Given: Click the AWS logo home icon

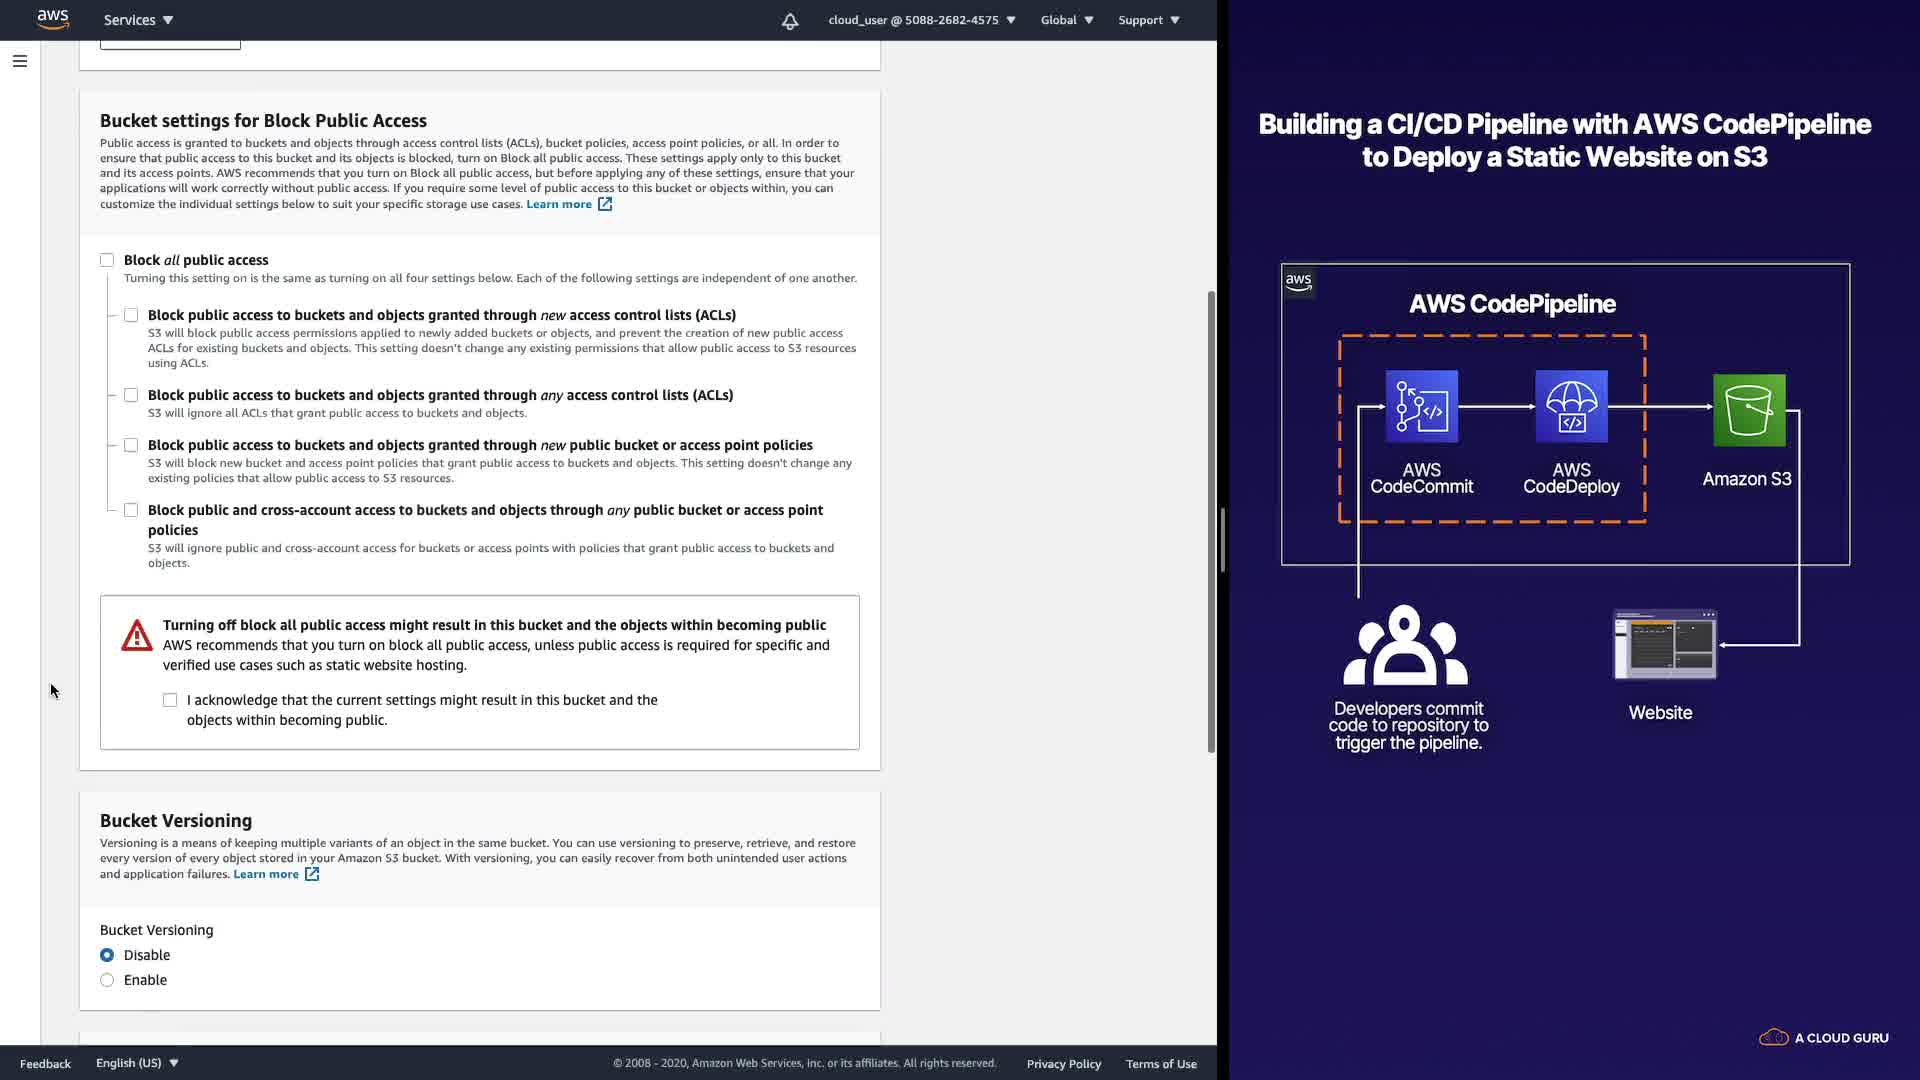Looking at the screenshot, I should [53, 19].
